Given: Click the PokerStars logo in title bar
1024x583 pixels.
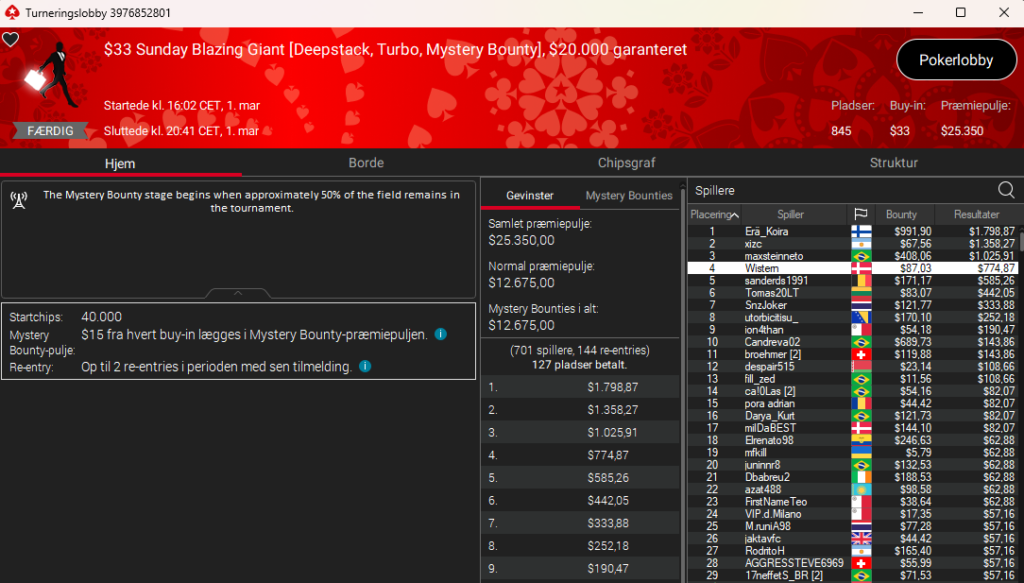Looking at the screenshot, I should click(11, 12).
